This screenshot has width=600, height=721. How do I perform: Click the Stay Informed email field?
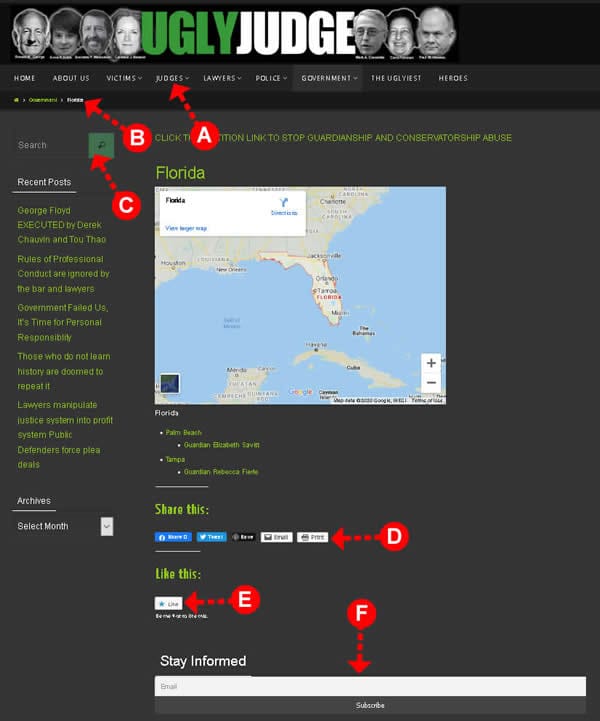pos(369,686)
